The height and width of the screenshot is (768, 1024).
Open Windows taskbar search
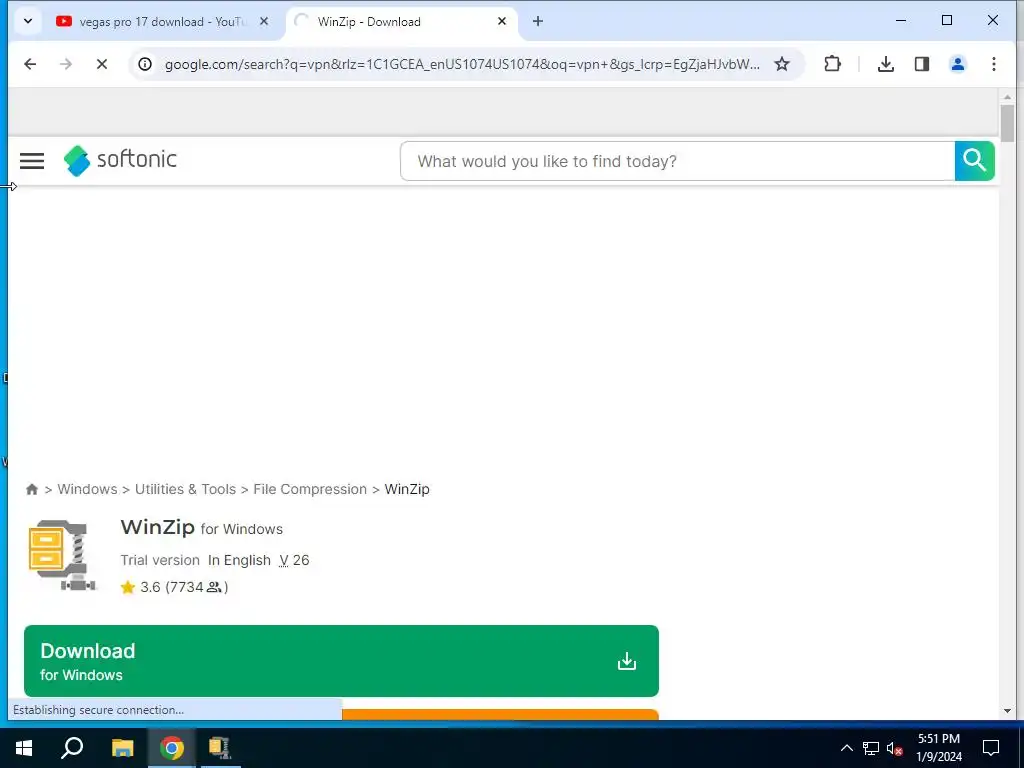pos(72,748)
